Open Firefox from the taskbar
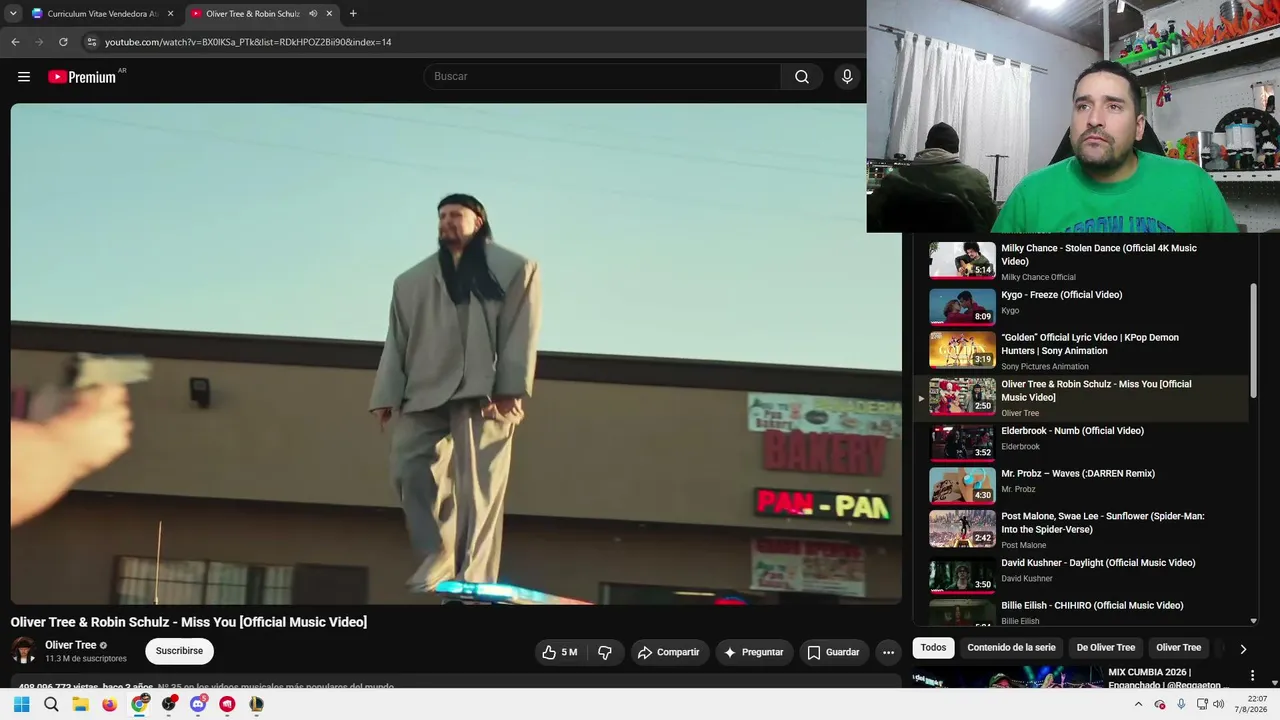This screenshot has height=720, width=1280. point(109,704)
